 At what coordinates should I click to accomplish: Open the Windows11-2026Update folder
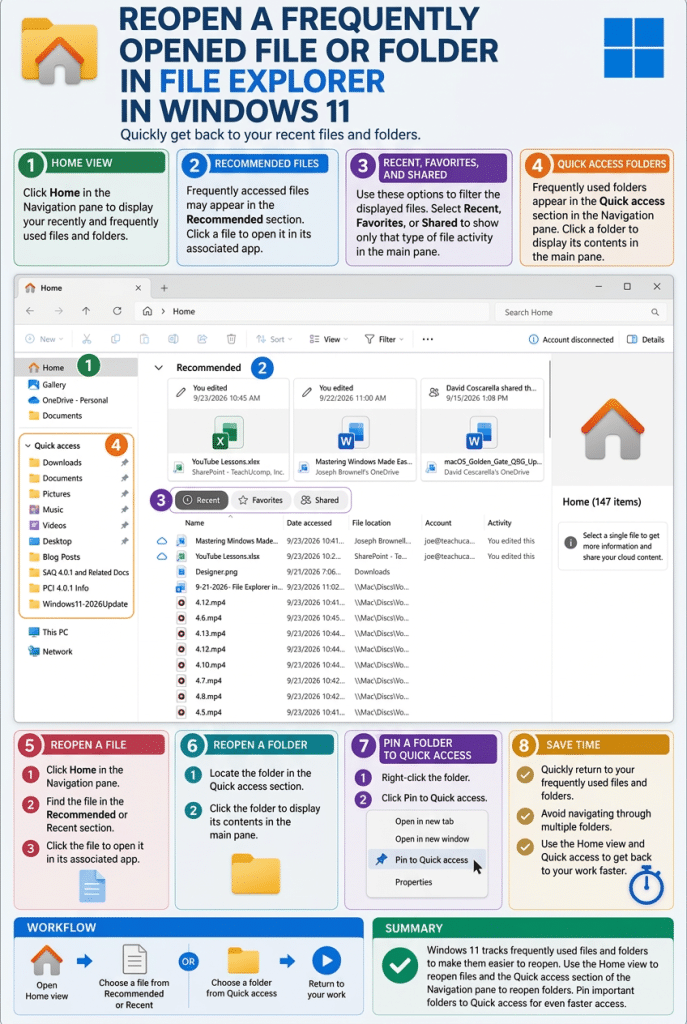tap(78, 604)
